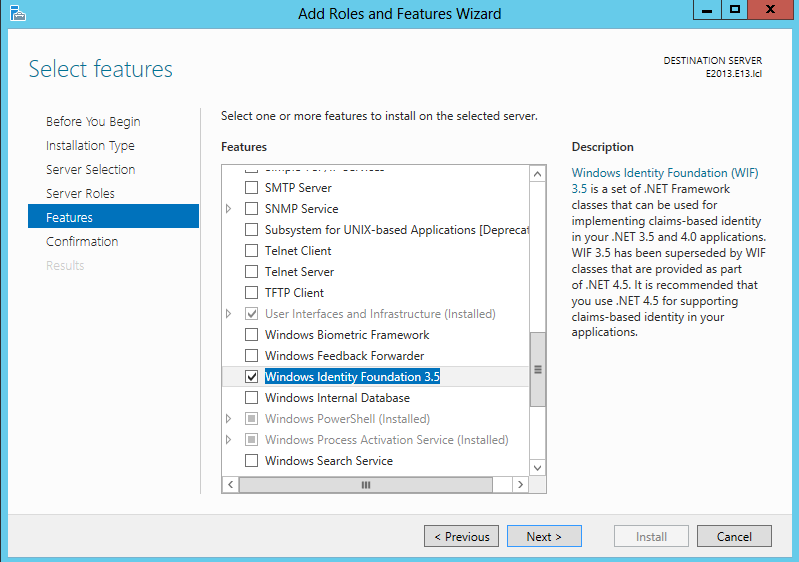Expand the SNMP Service node

[x=229, y=208]
